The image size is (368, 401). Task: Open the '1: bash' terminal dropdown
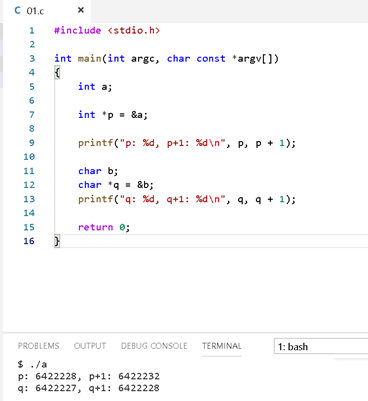pyautogui.click(x=321, y=346)
